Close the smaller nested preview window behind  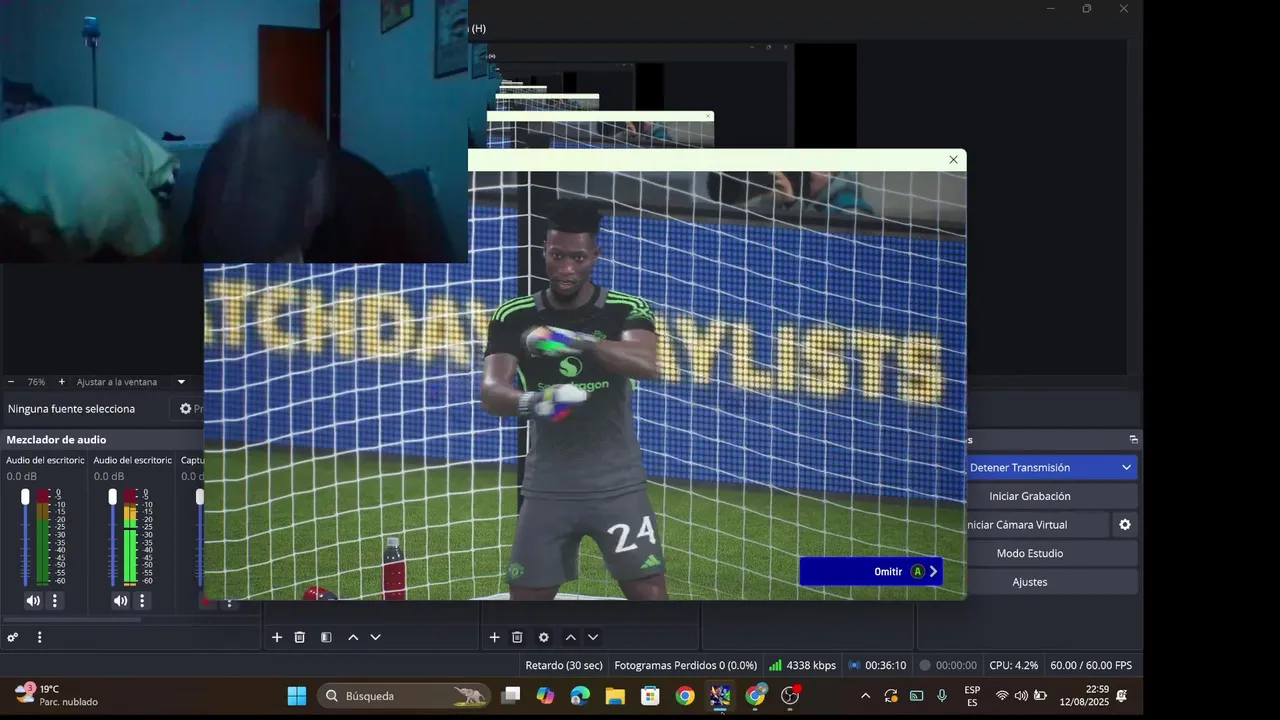point(708,116)
